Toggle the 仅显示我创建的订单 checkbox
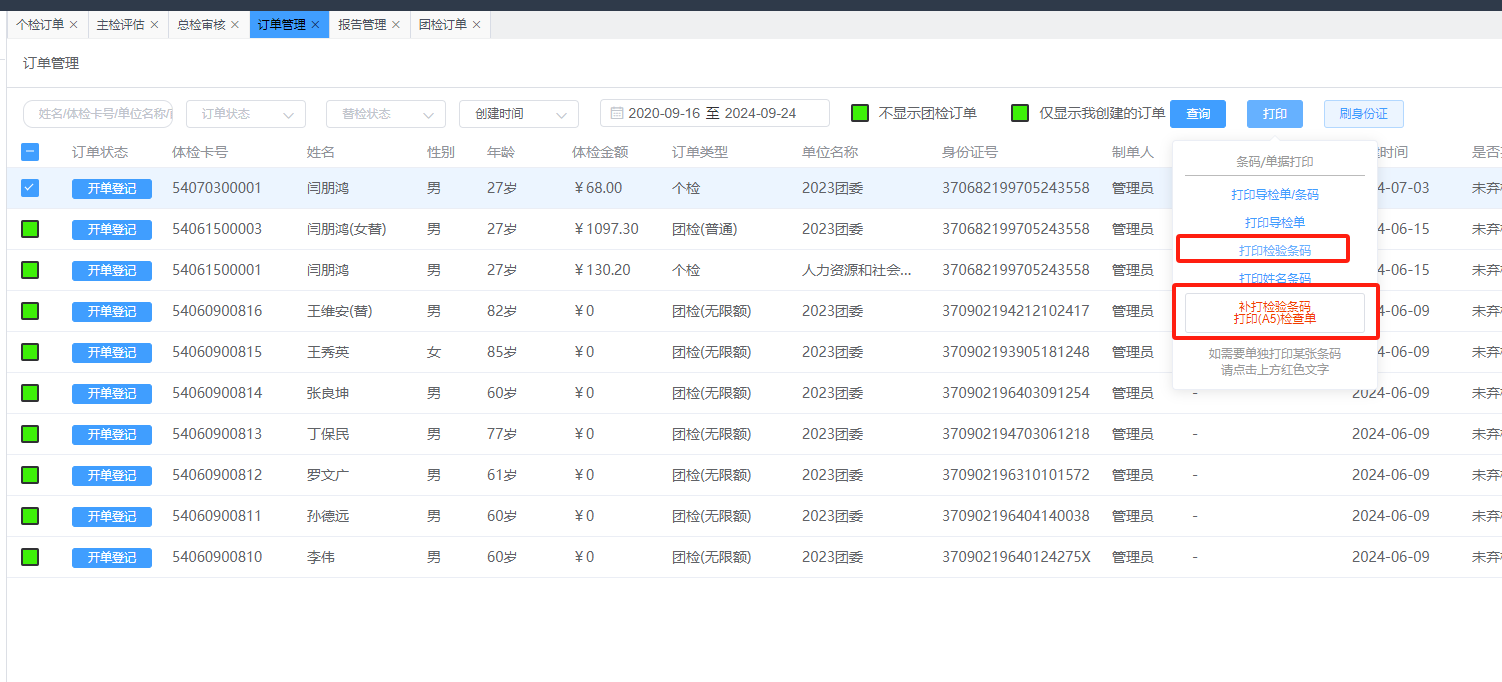 (1020, 113)
